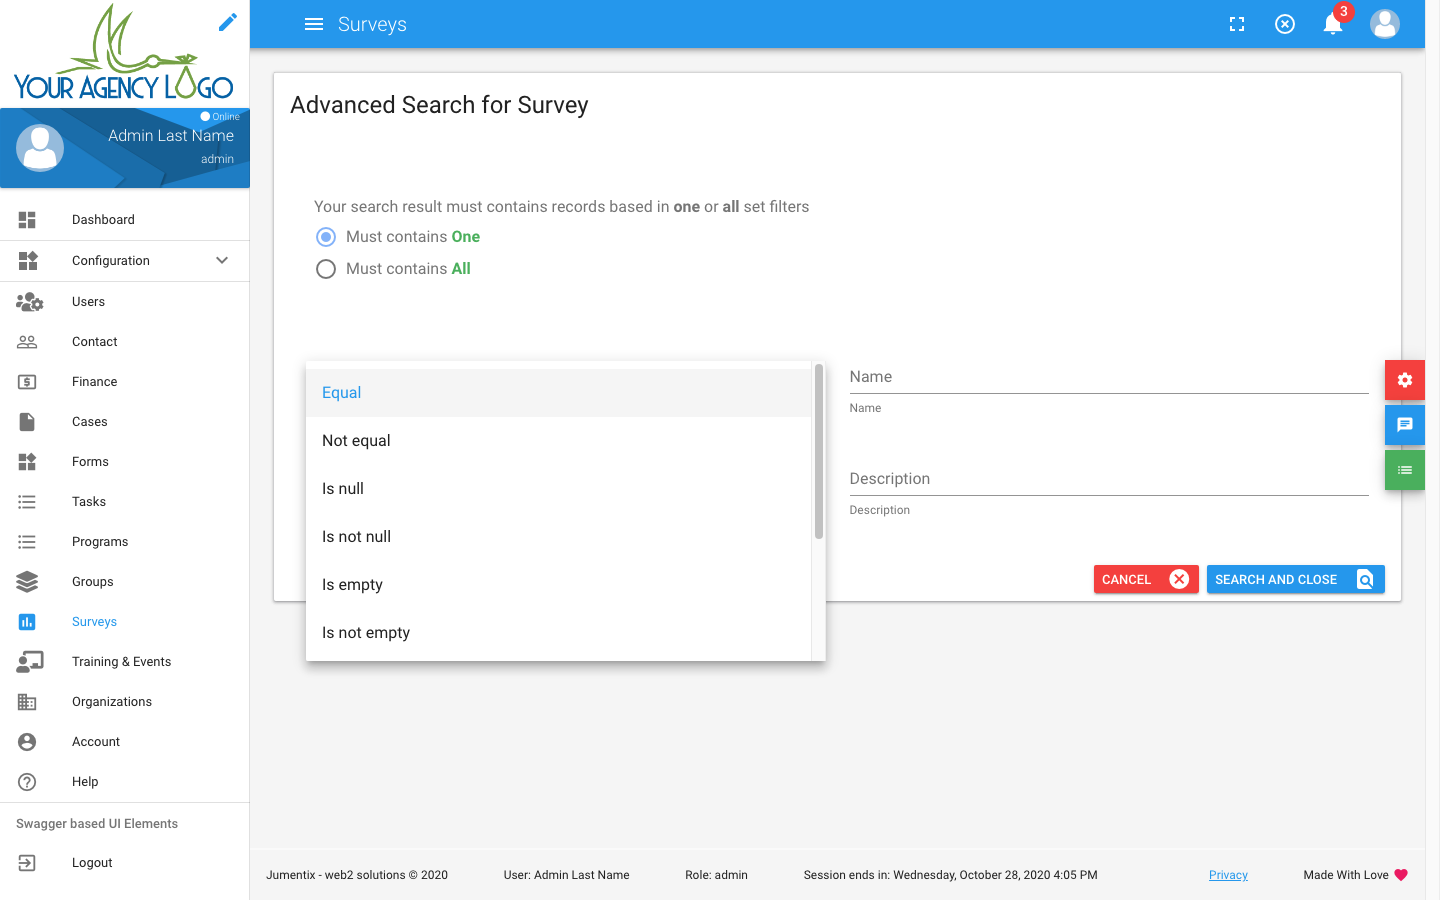Open the blue chat message side tab
Screen dimensions: 1440x900
click(1405, 425)
